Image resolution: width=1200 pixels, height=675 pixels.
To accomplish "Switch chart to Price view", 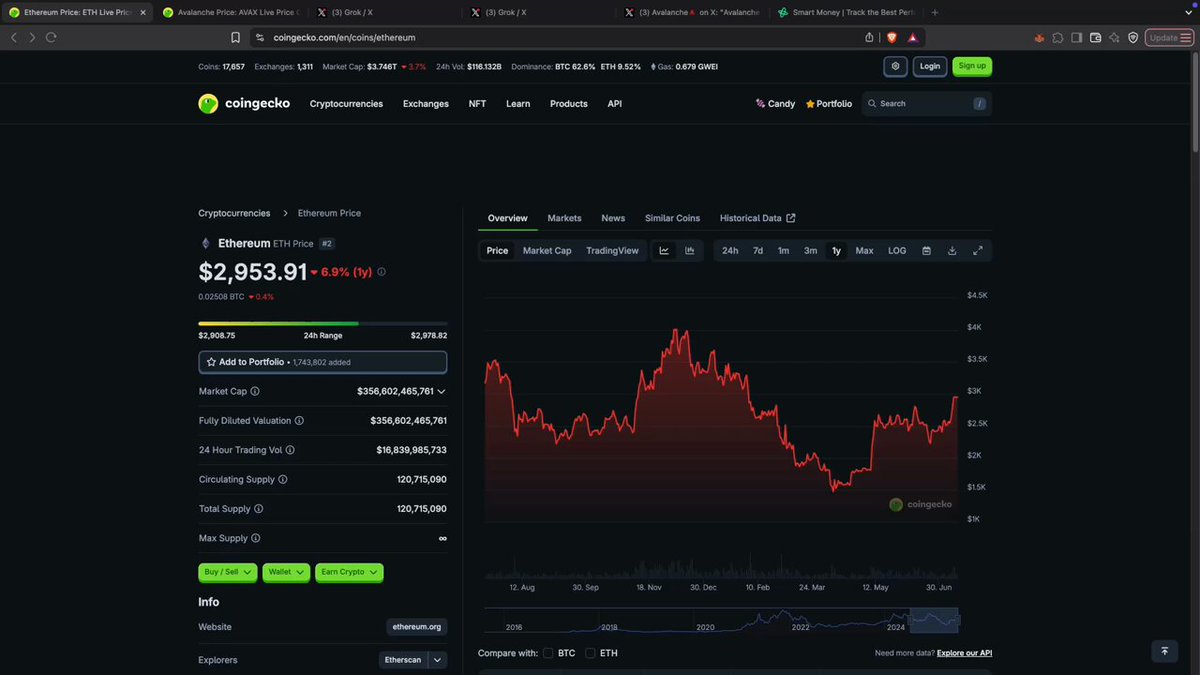I will click(x=497, y=250).
